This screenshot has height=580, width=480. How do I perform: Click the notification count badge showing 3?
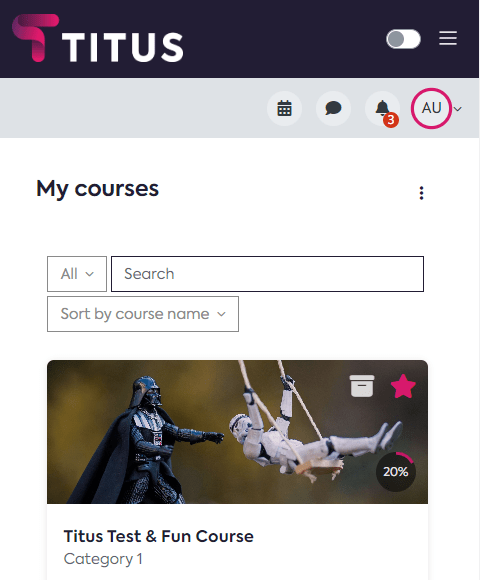pyautogui.click(x=391, y=120)
